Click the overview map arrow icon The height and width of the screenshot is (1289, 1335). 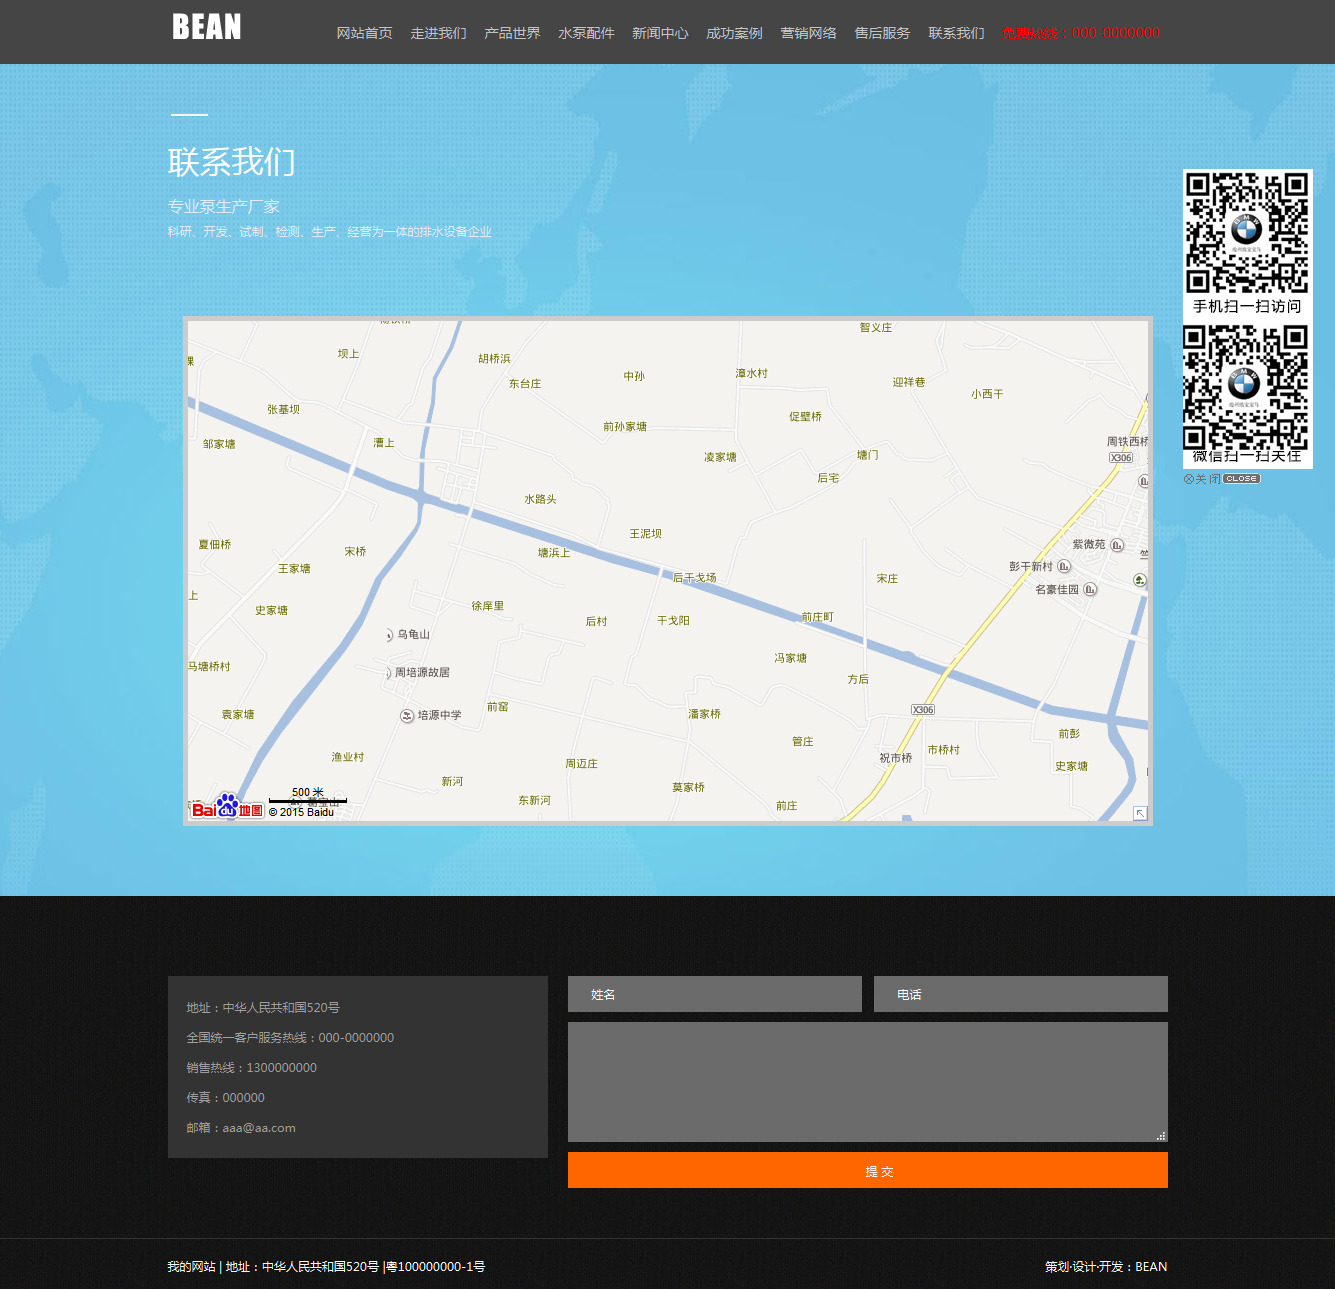click(x=1139, y=813)
